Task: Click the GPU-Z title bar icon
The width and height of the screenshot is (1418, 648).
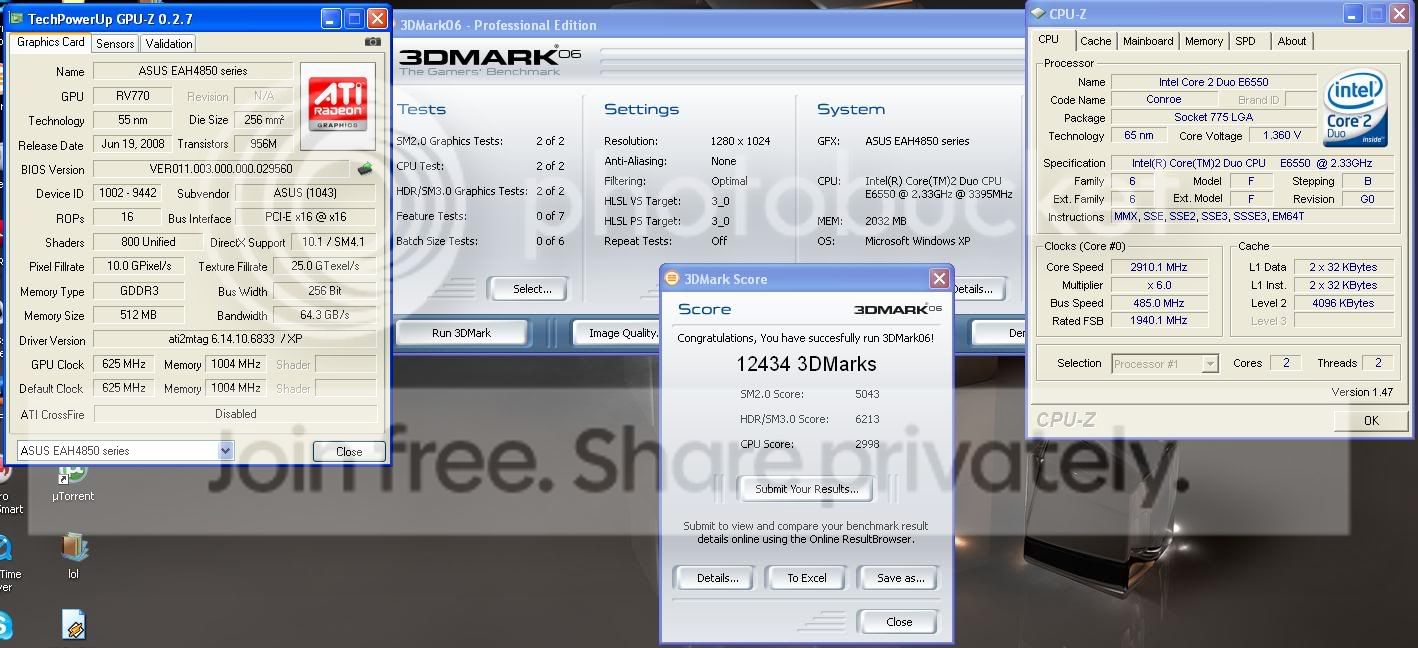Action: pos(16,18)
